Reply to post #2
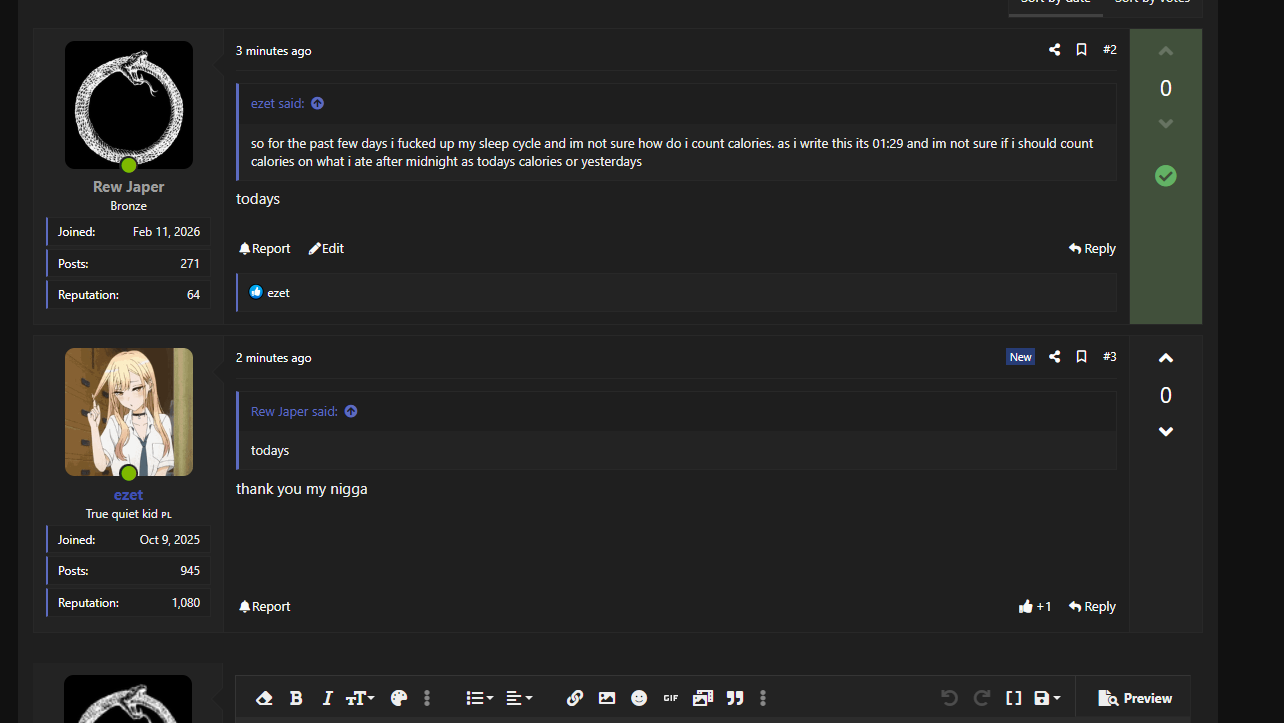 [1092, 249]
